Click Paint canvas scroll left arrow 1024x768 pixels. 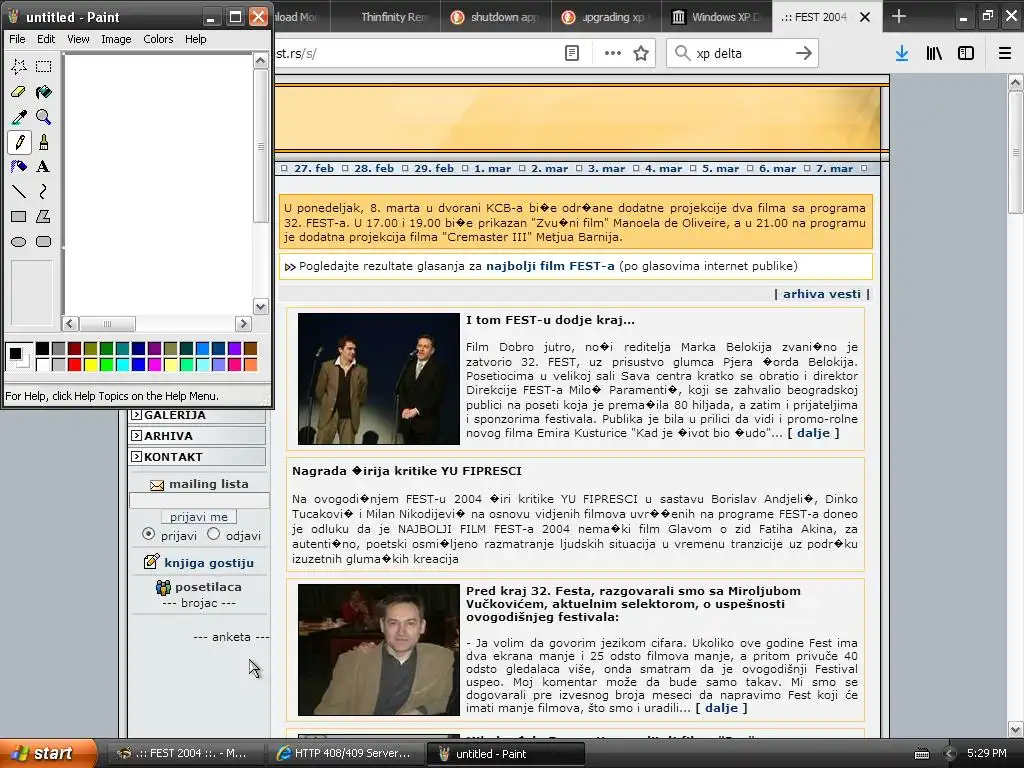point(71,323)
